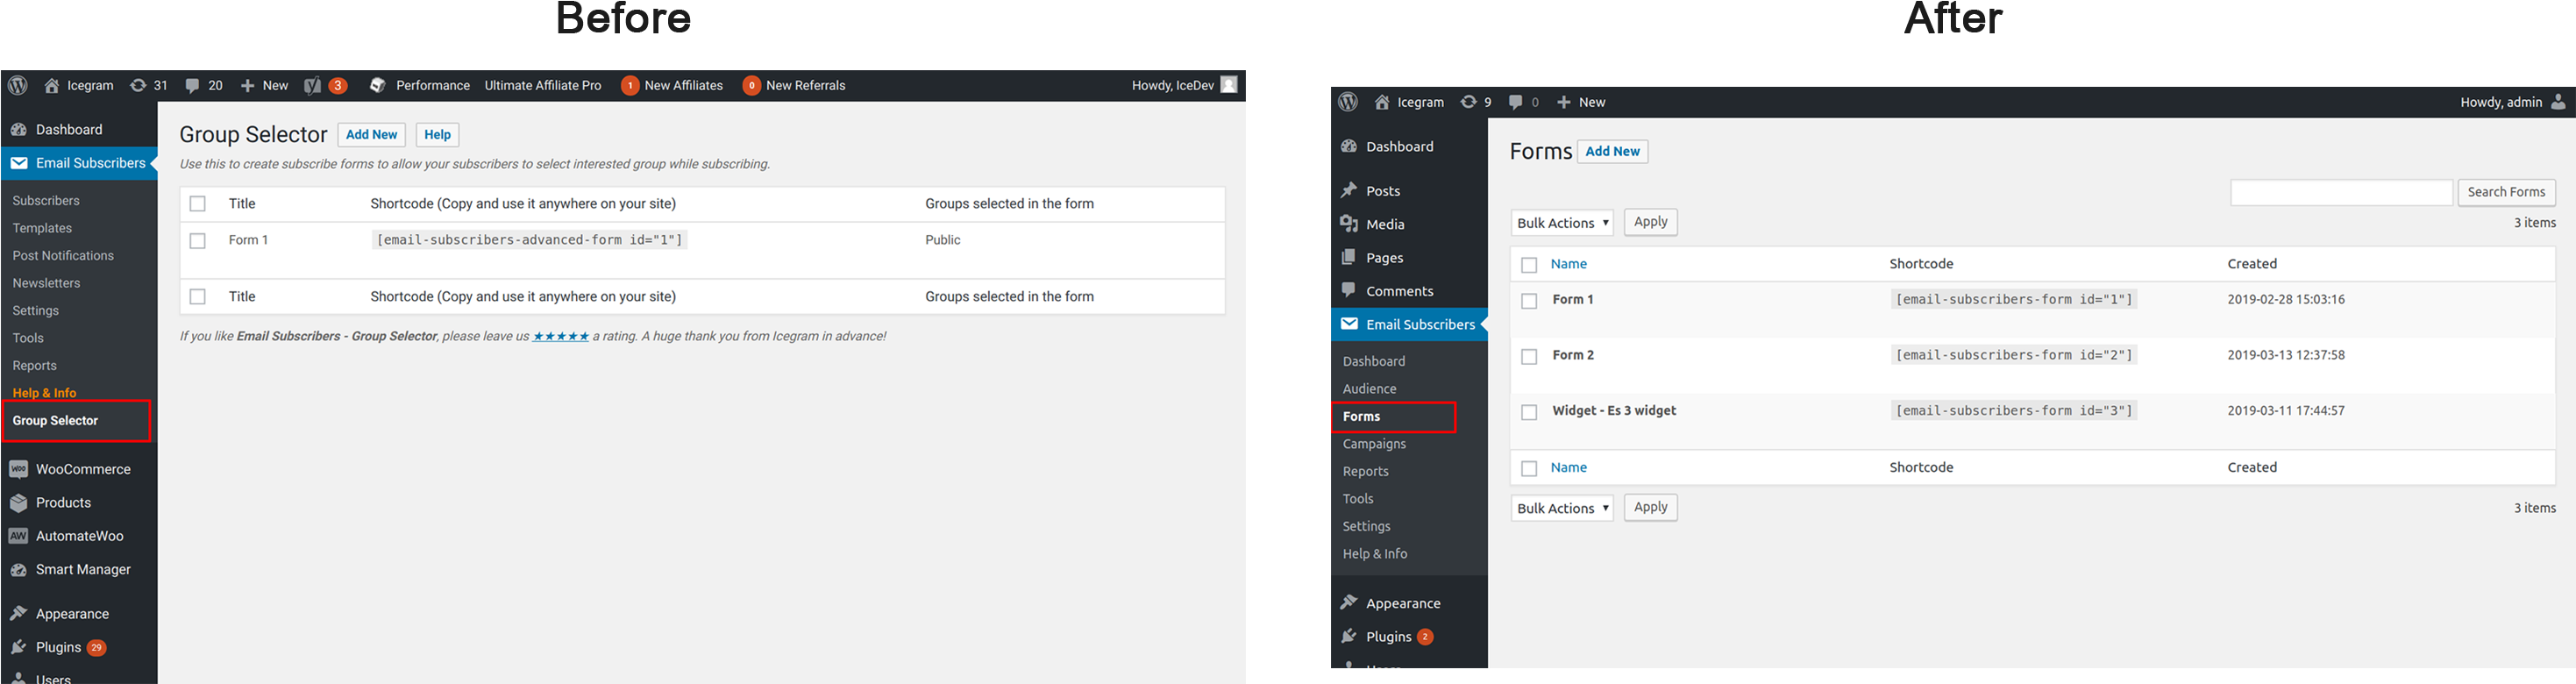
Task: Click the WordPress logo in the After admin bar
Action: pos(1348,102)
